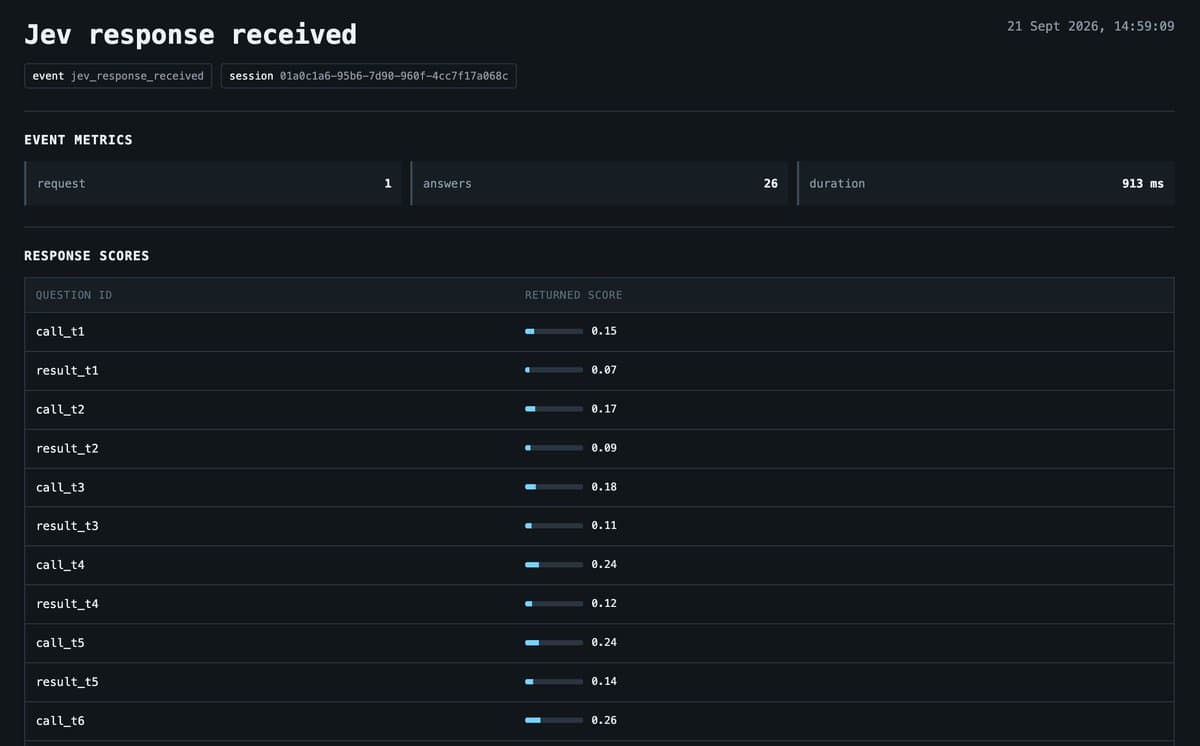
Task: Select the session ID tag
Action: pyautogui.click(x=369, y=76)
